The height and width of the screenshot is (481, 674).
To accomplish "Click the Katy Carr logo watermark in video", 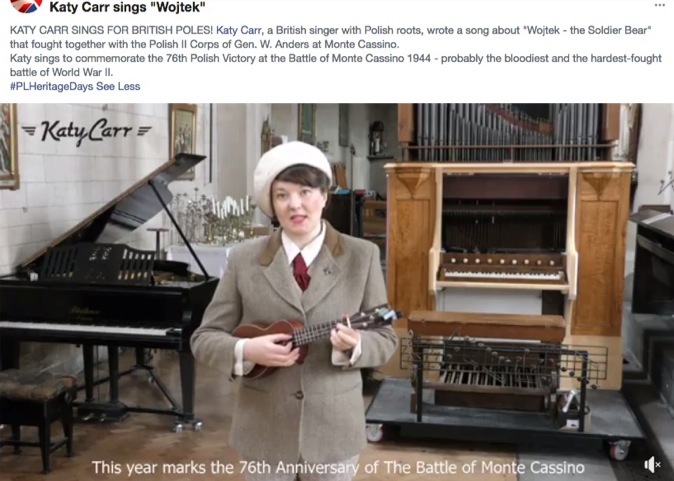I will click(x=86, y=131).
